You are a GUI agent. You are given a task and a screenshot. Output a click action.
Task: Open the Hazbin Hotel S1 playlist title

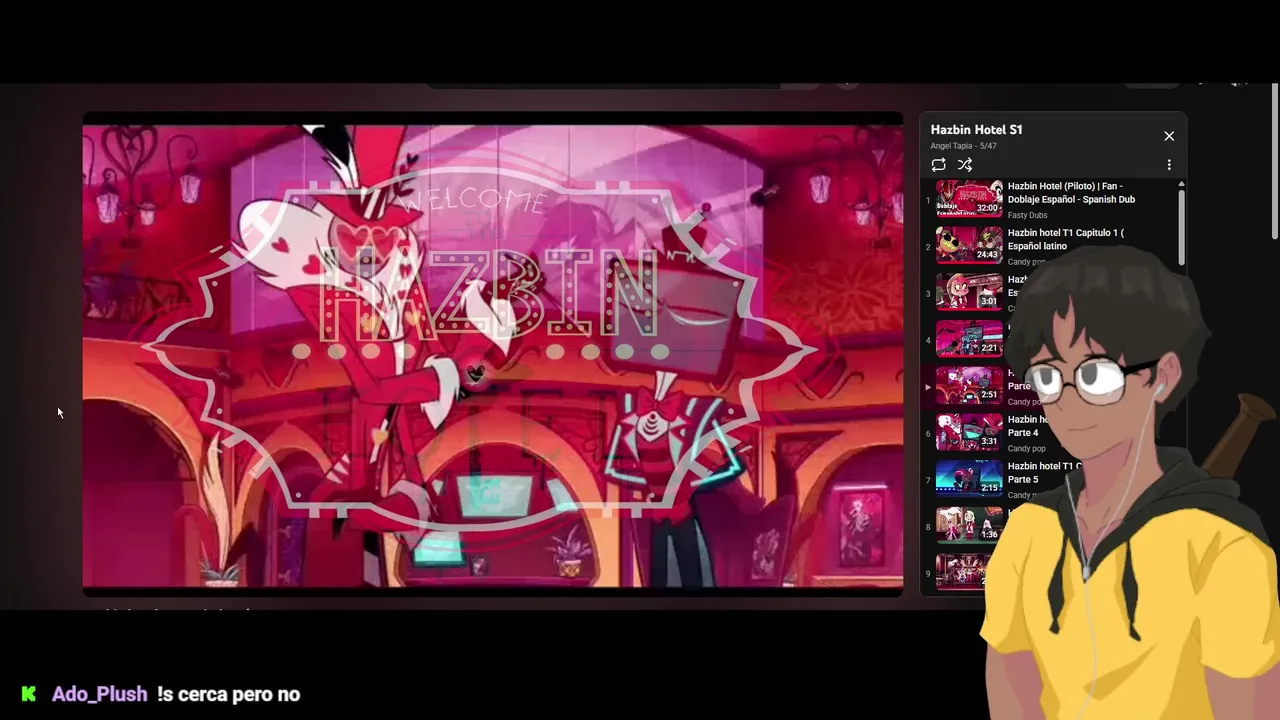coord(976,130)
